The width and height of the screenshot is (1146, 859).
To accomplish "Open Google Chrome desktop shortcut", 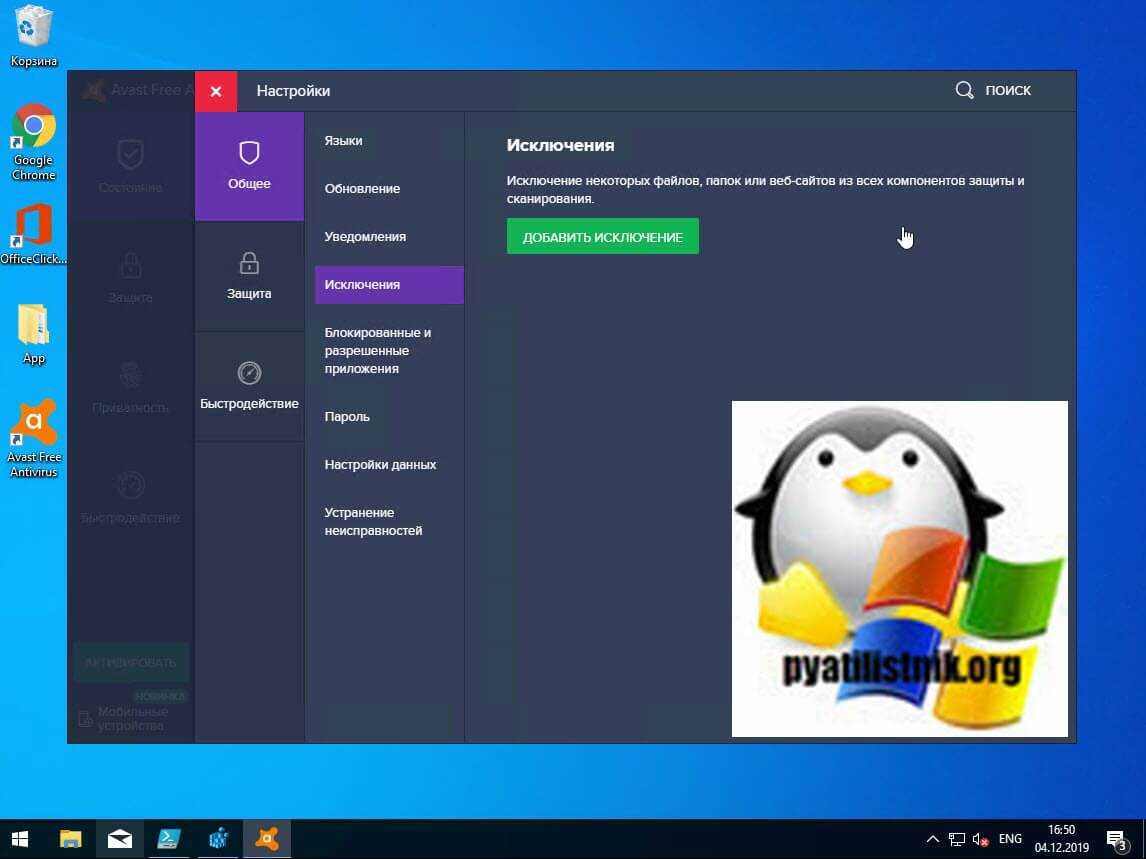I will click(x=34, y=140).
